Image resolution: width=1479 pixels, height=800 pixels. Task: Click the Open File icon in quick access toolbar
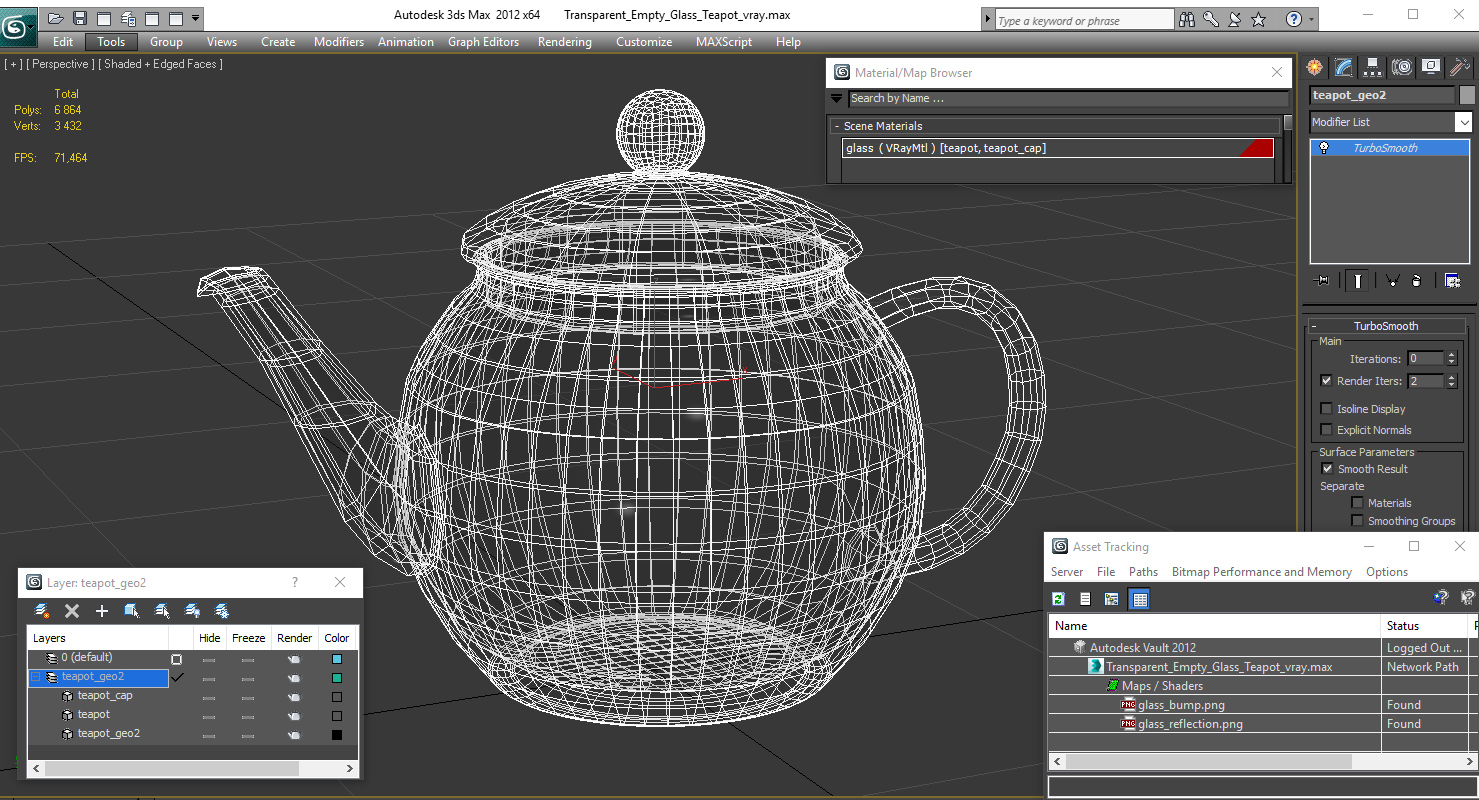tap(56, 18)
